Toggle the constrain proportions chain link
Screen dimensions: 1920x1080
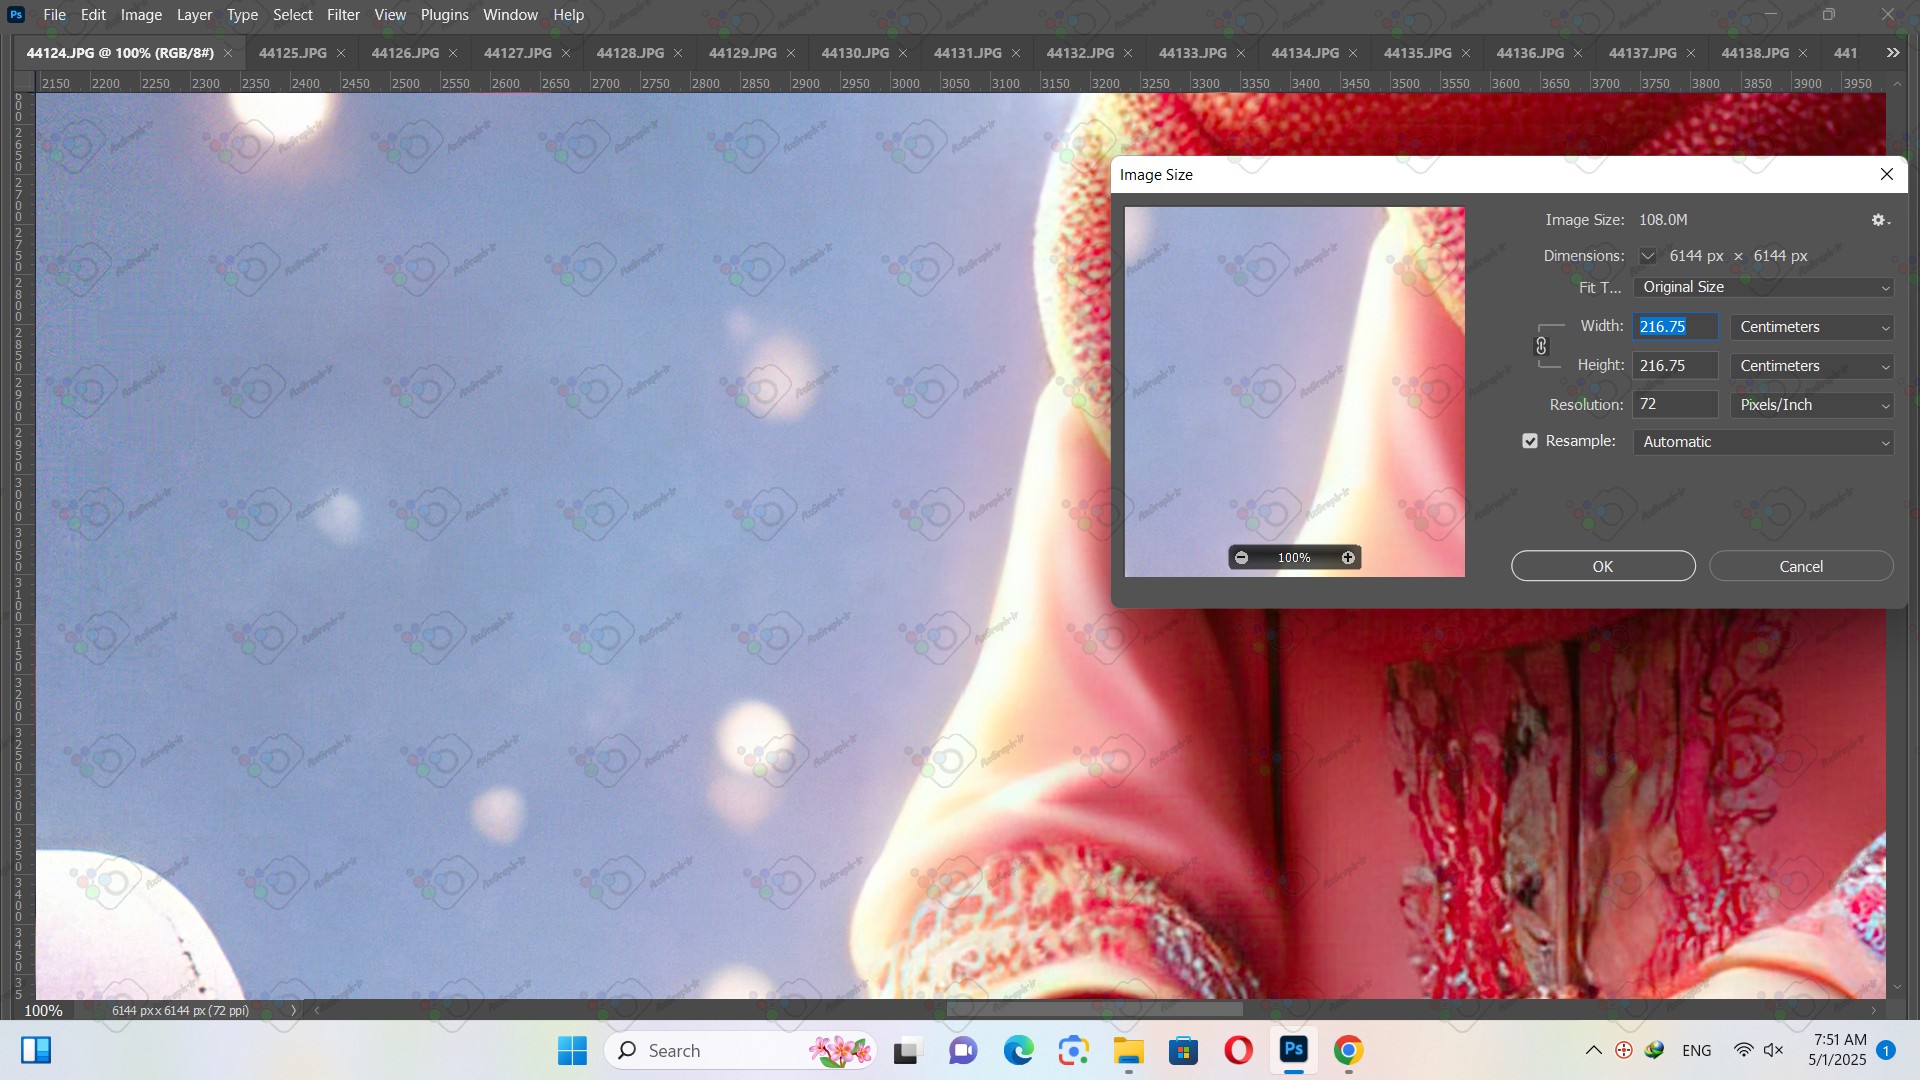(x=1541, y=346)
